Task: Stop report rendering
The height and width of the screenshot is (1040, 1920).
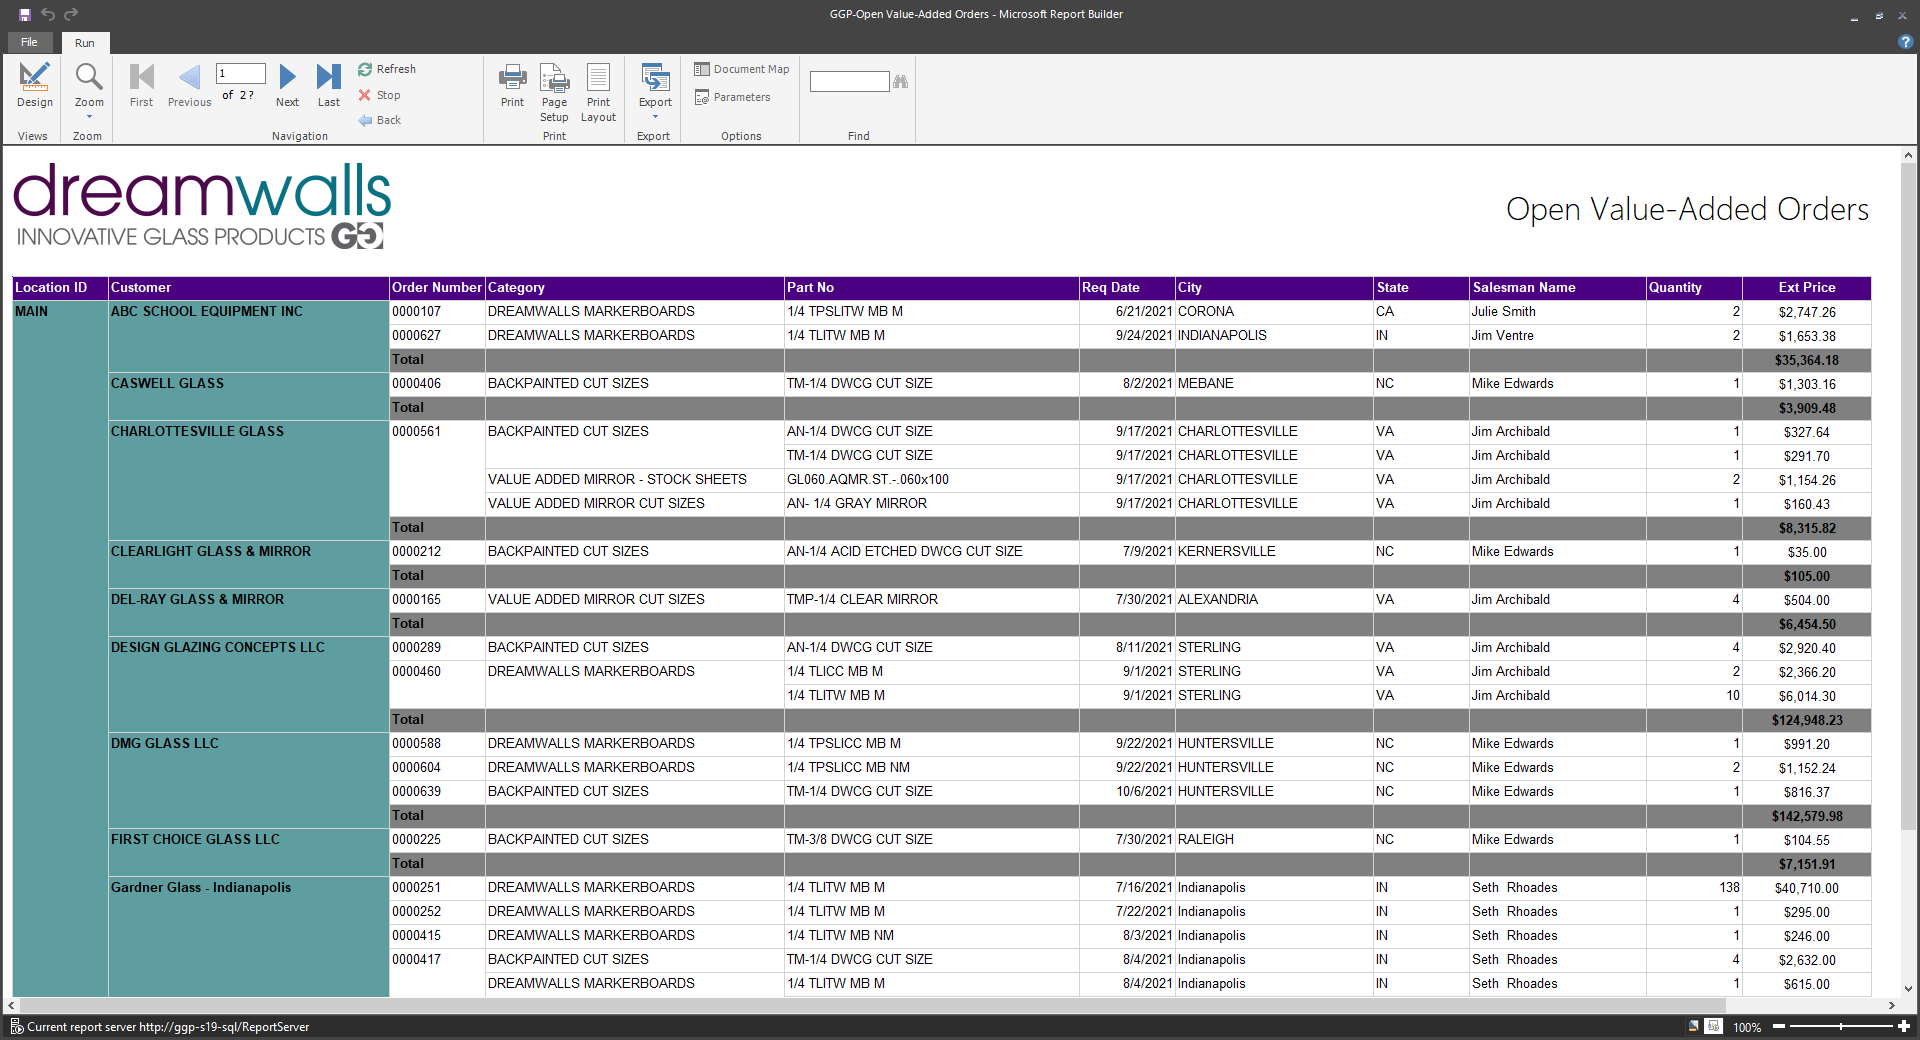Action: click(379, 95)
